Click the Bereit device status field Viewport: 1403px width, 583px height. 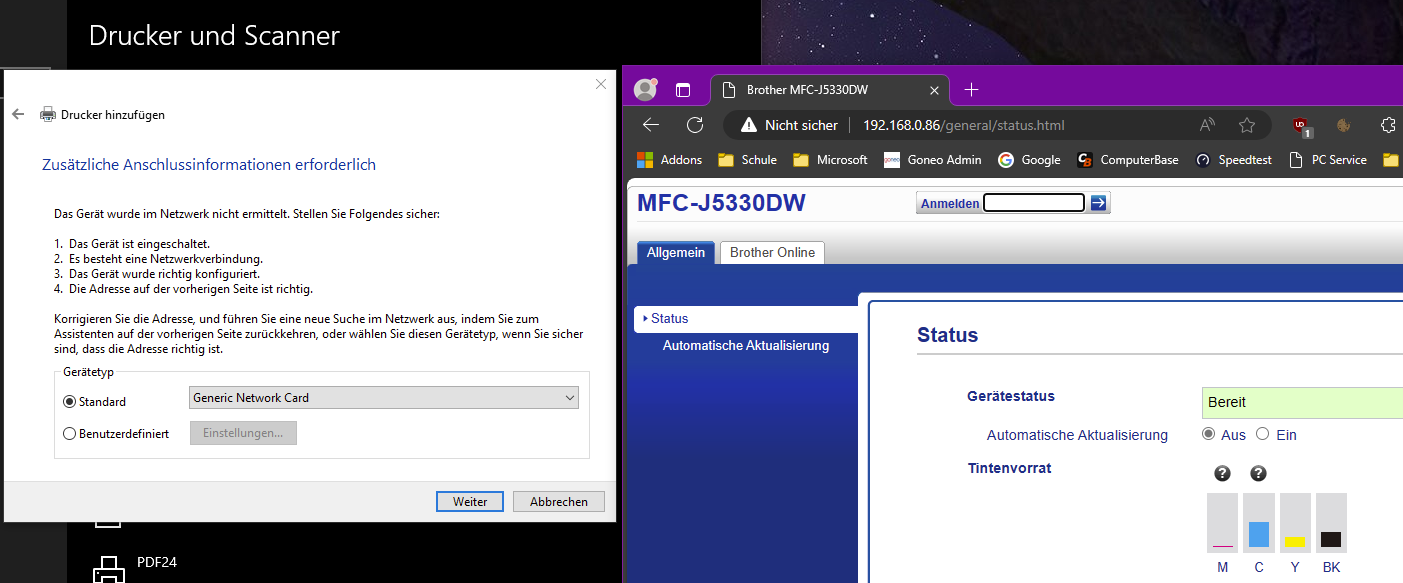pyautogui.click(x=1302, y=403)
